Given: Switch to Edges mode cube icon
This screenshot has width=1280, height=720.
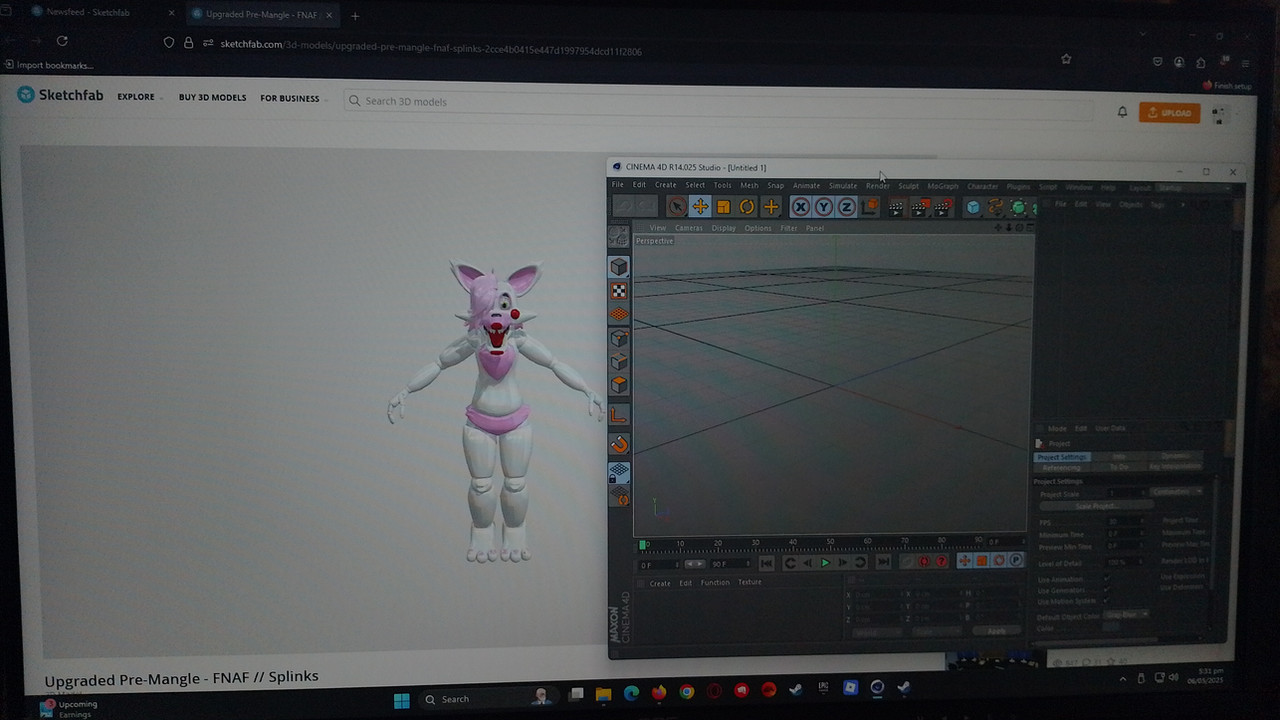Looking at the screenshot, I should click(x=619, y=361).
